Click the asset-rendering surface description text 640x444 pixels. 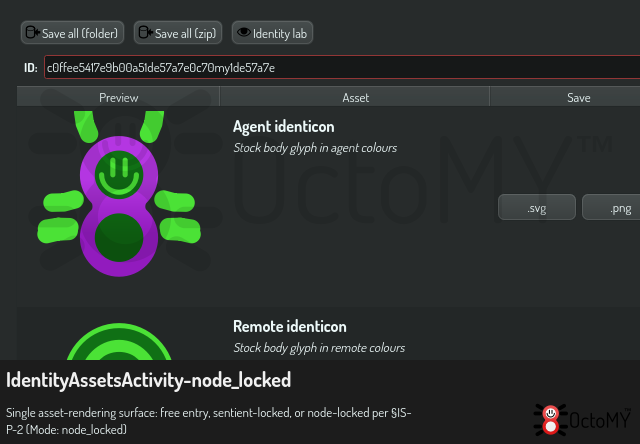tap(209, 421)
